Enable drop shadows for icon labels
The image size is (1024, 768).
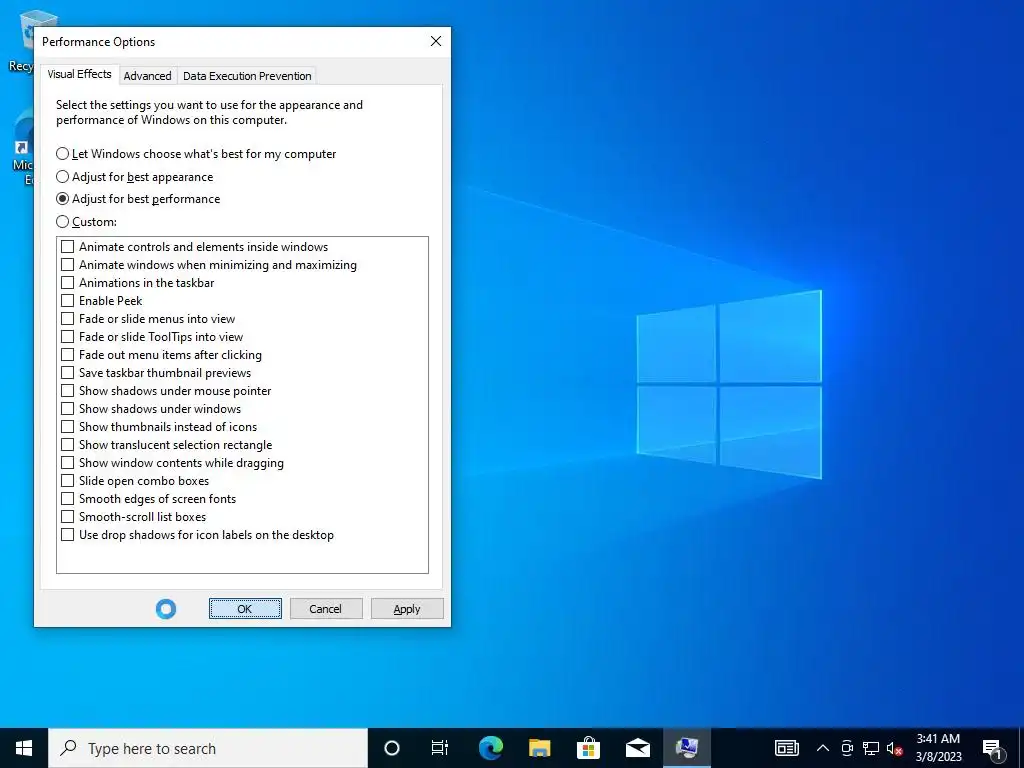coord(67,535)
